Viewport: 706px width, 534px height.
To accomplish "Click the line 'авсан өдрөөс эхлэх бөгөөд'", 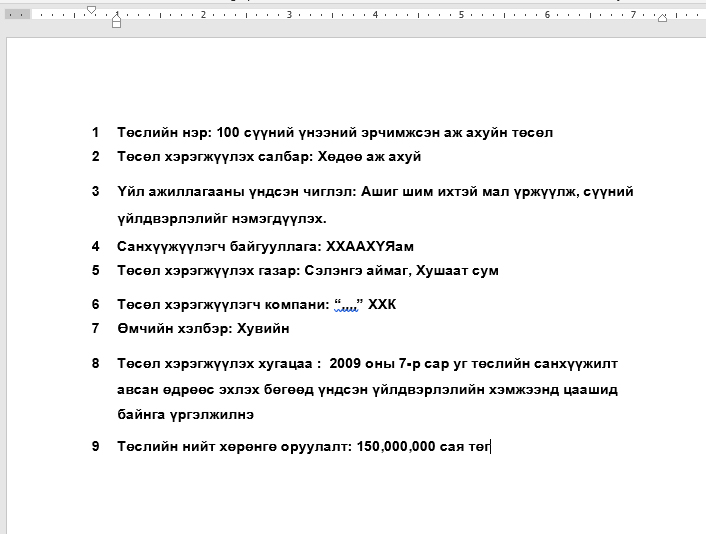I will point(367,389).
